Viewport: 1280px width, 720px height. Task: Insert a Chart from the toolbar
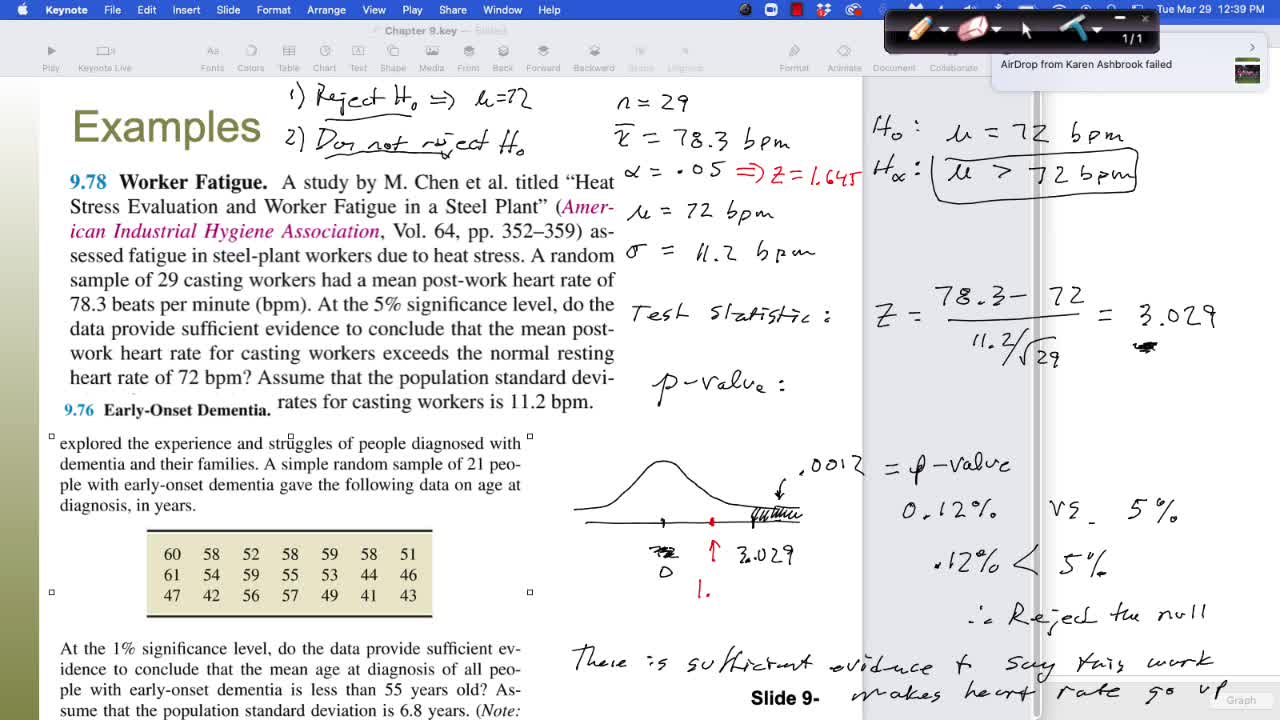pyautogui.click(x=324, y=57)
